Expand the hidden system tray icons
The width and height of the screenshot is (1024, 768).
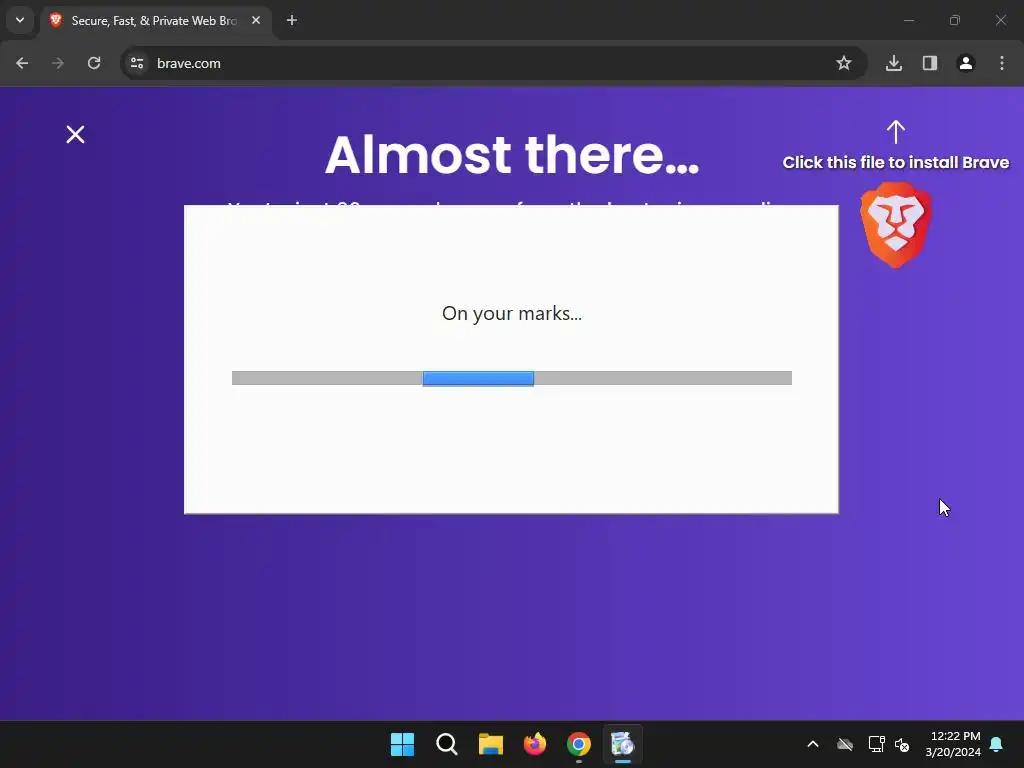[813, 744]
